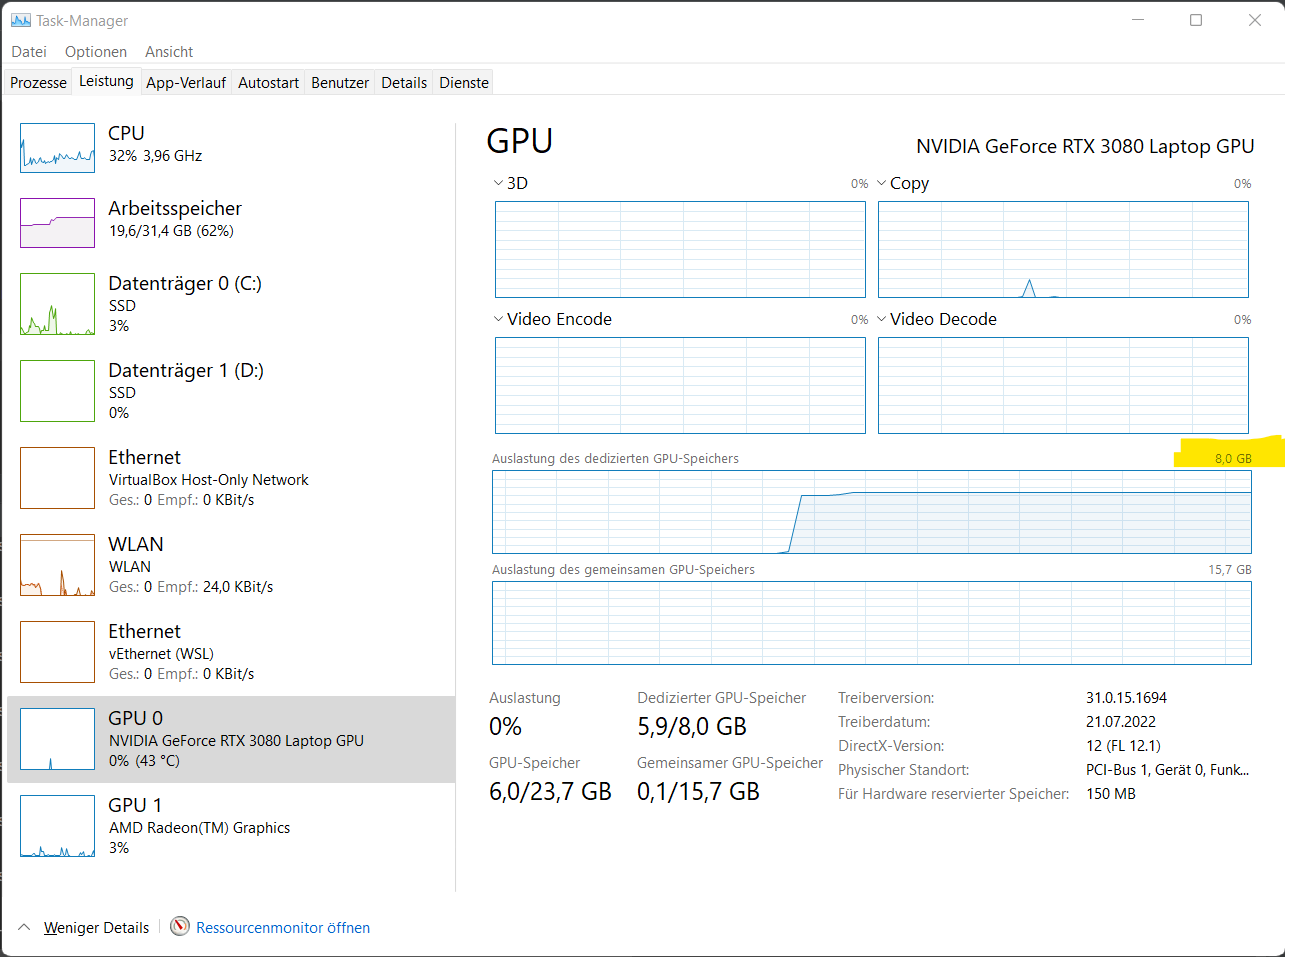Click the Weniger Details button
Viewport: 1301px width, 957px height.
pos(96,928)
